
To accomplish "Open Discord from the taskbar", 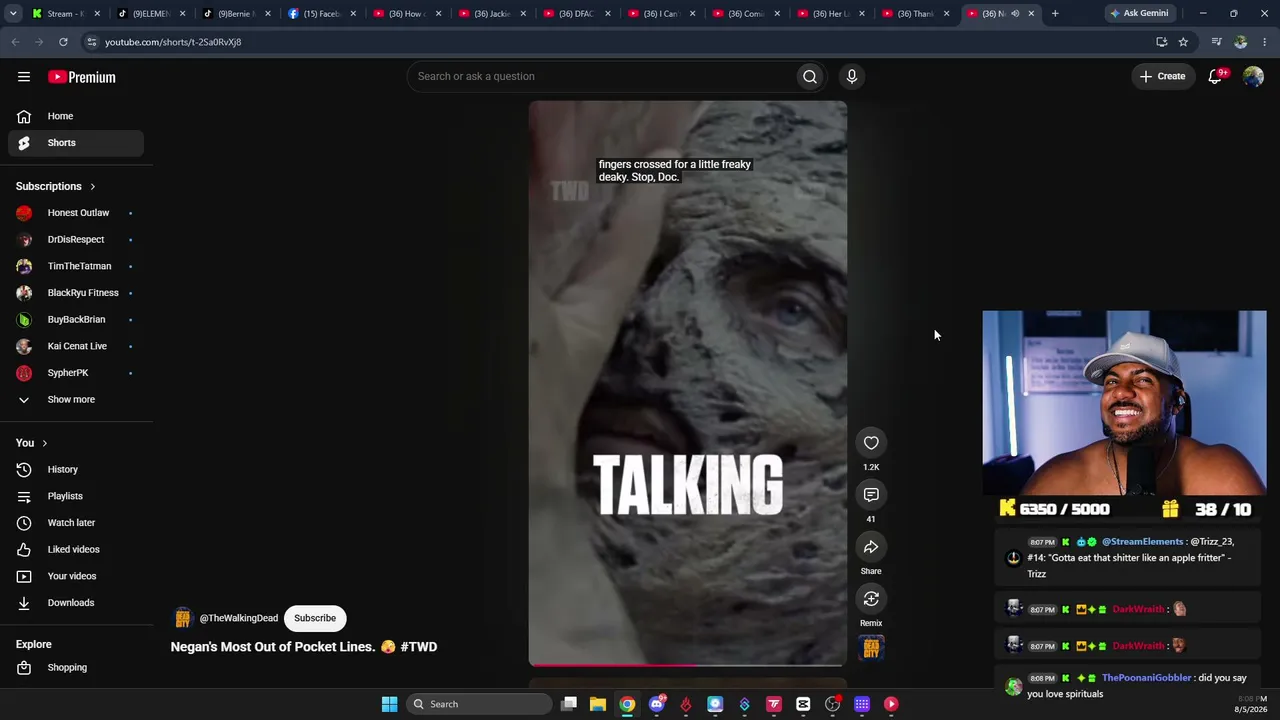I will [656, 704].
